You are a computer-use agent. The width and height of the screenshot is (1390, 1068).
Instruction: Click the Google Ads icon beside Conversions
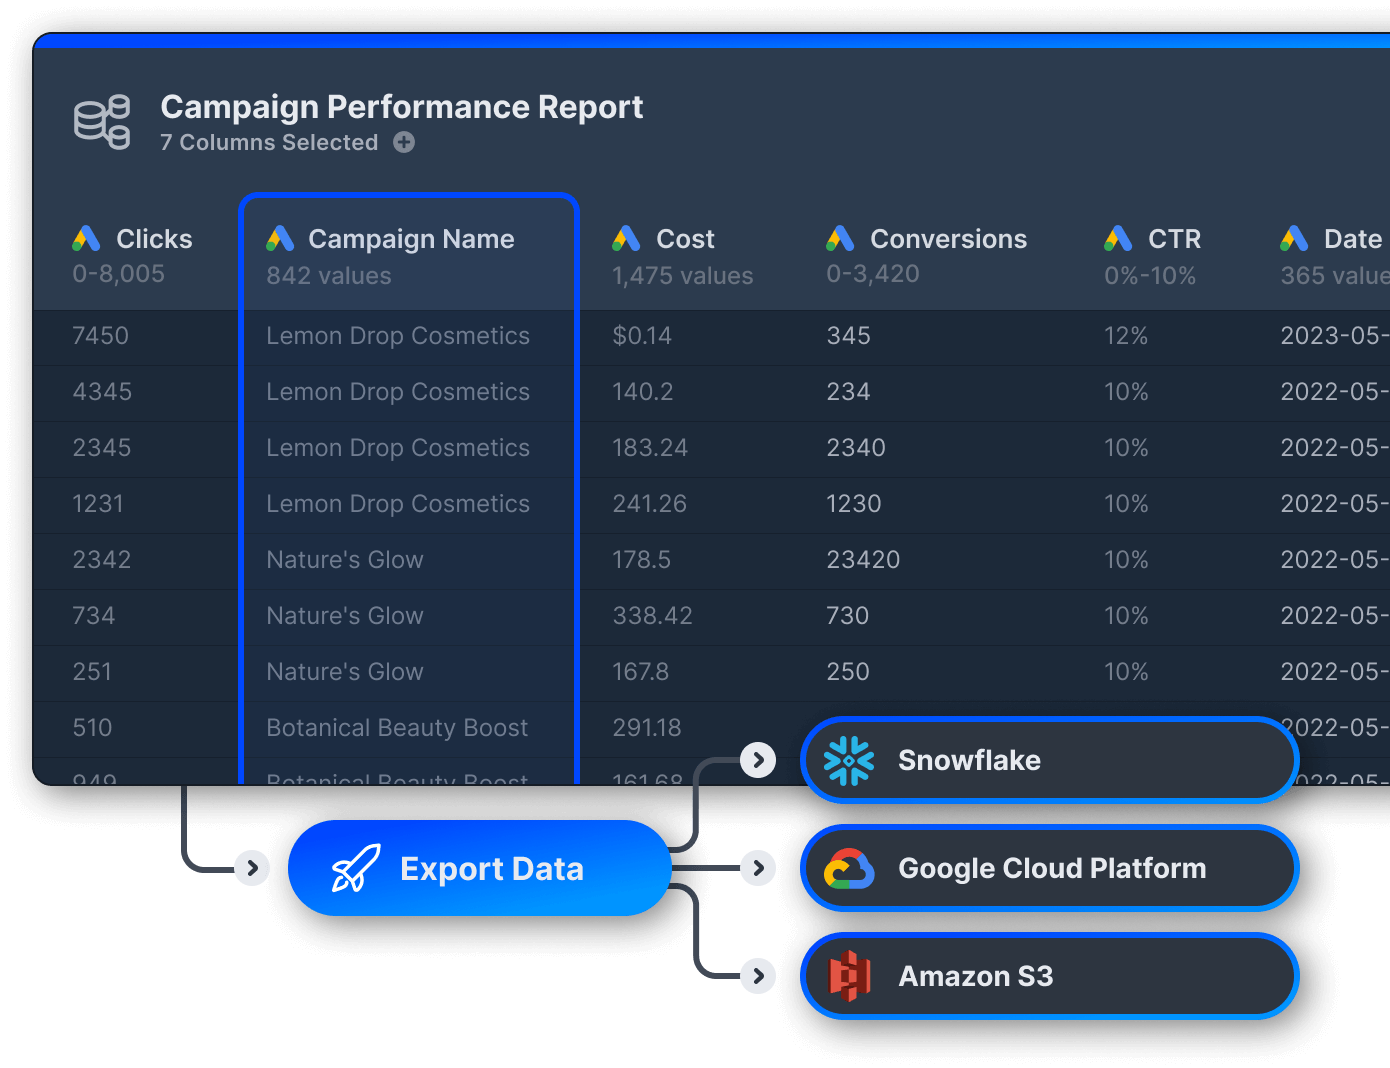(x=840, y=238)
